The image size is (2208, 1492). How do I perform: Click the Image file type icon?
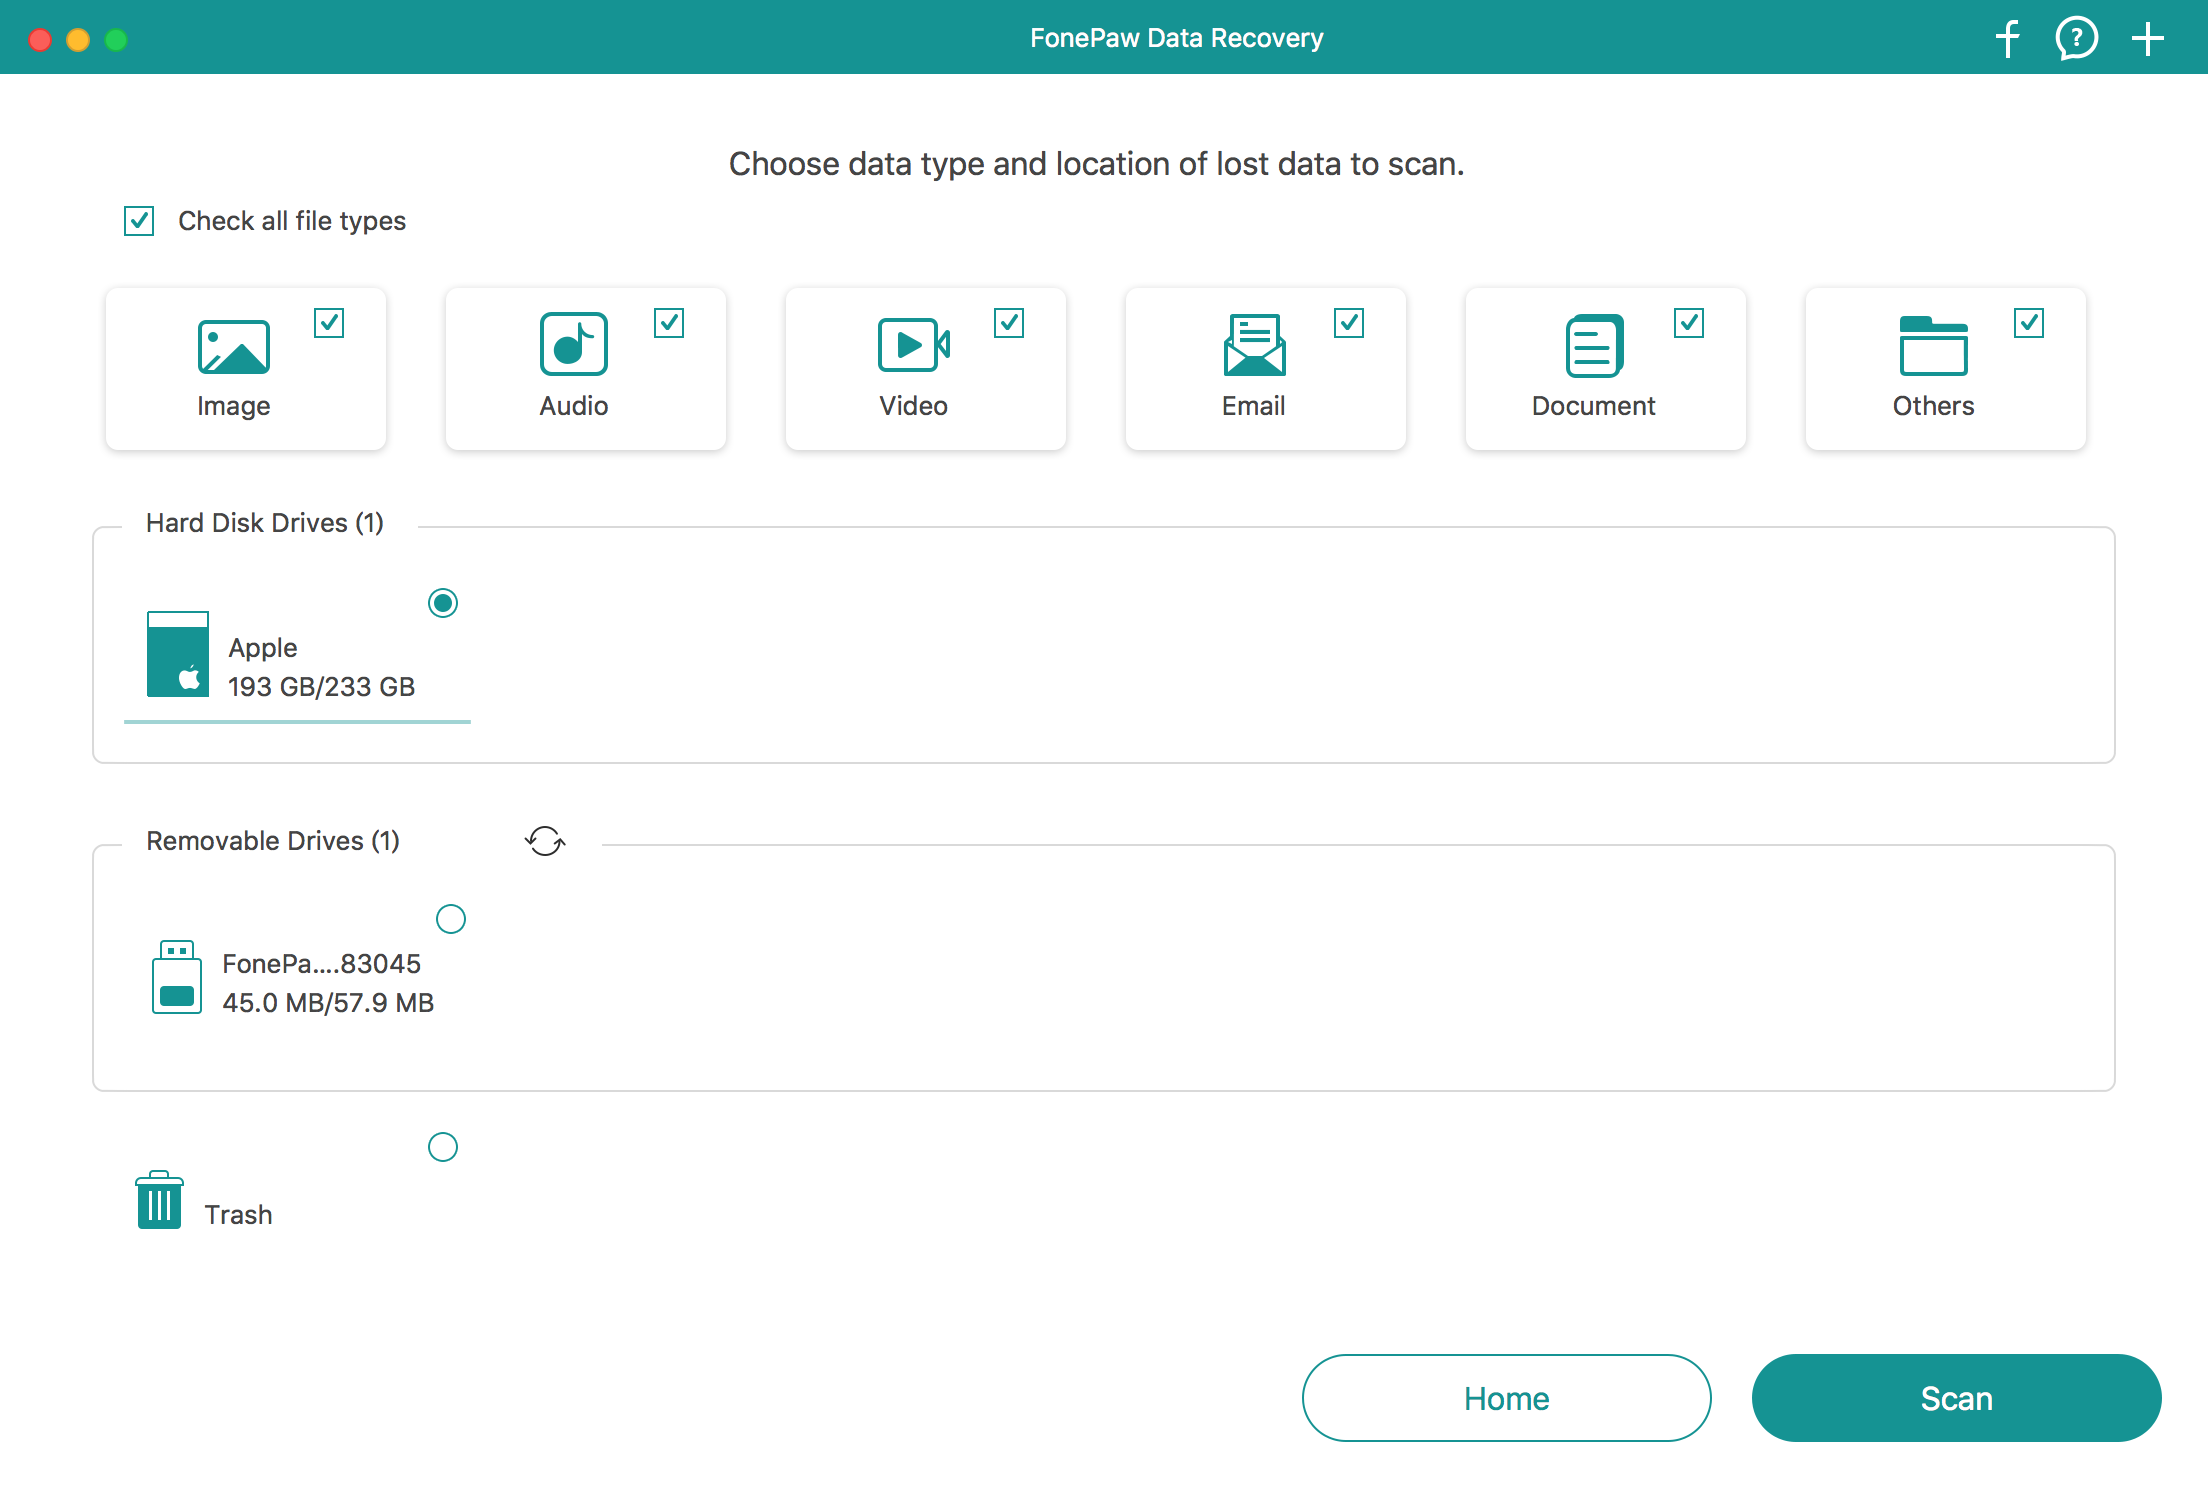(234, 346)
